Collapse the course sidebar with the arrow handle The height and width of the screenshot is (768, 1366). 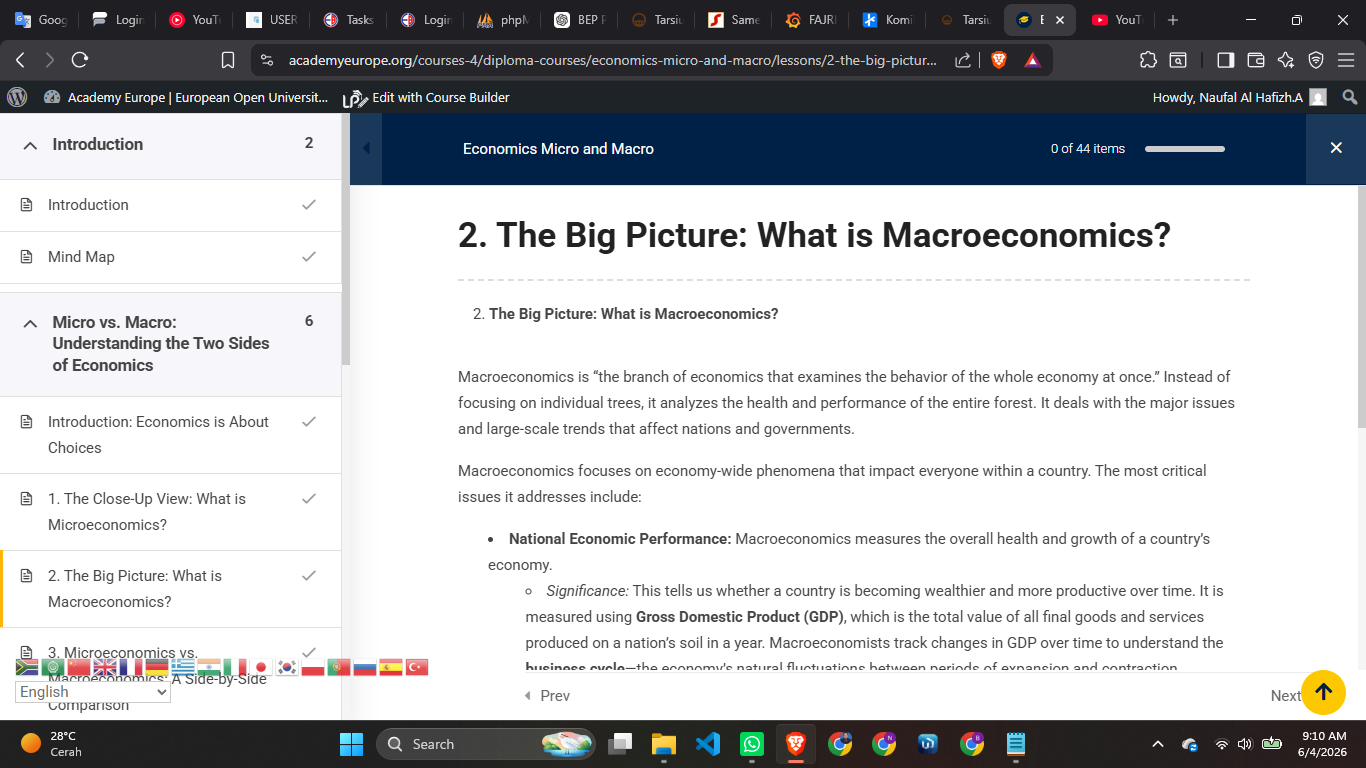coord(366,149)
